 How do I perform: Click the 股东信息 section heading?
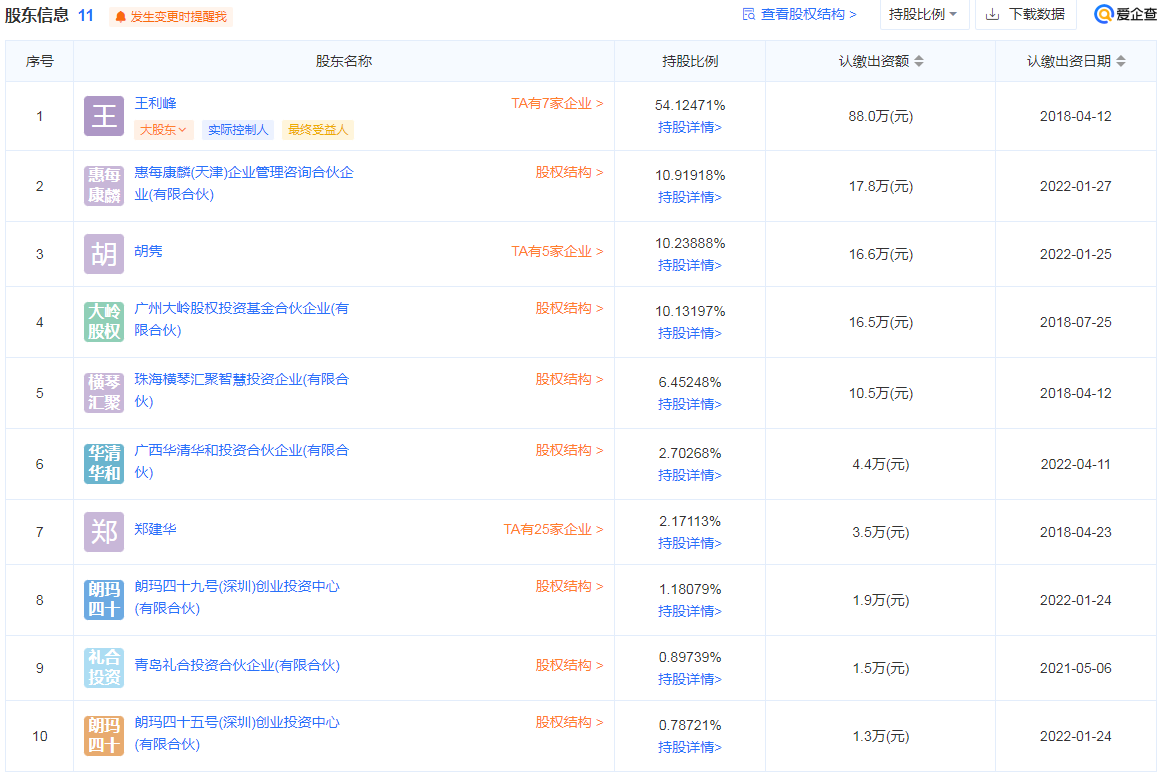(37, 15)
